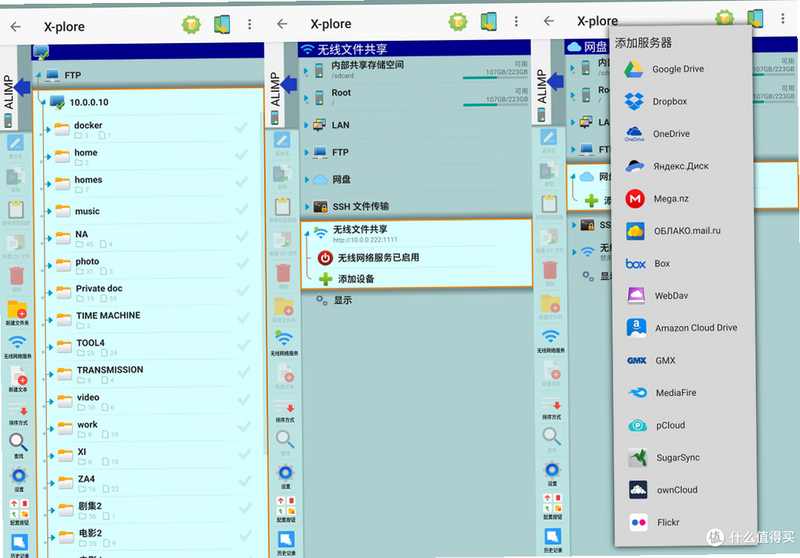Collapse the 10.0.0.10 FTP server node

(x=43, y=103)
